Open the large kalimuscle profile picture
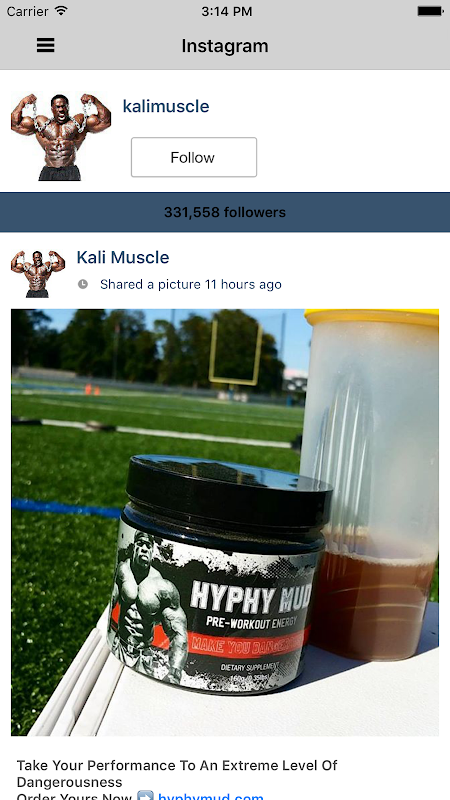The height and width of the screenshot is (800, 450). pos(61,137)
